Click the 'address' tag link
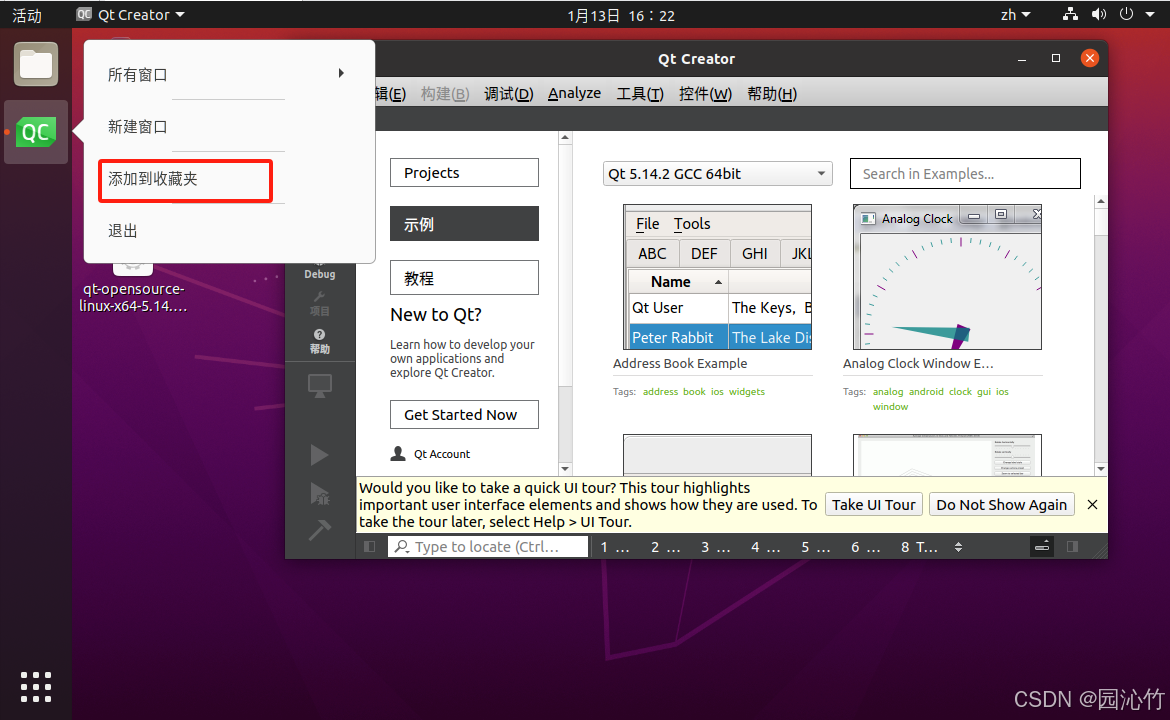The height and width of the screenshot is (720, 1170). (x=660, y=392)
